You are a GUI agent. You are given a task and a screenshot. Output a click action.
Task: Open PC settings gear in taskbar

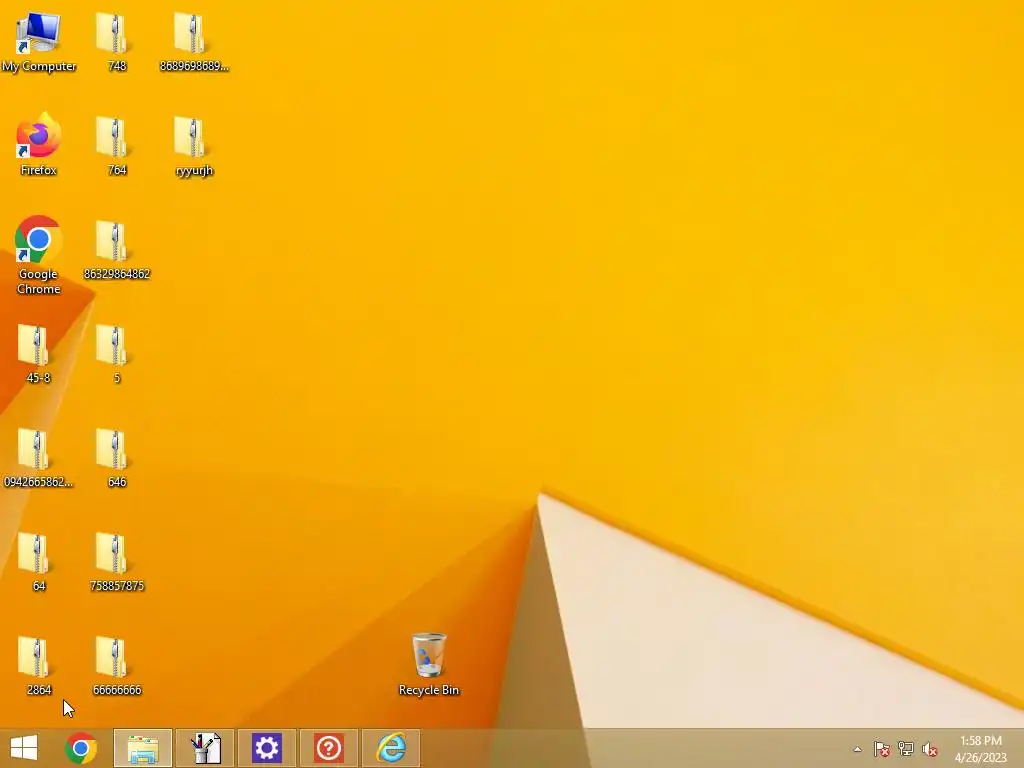(266, 748)
